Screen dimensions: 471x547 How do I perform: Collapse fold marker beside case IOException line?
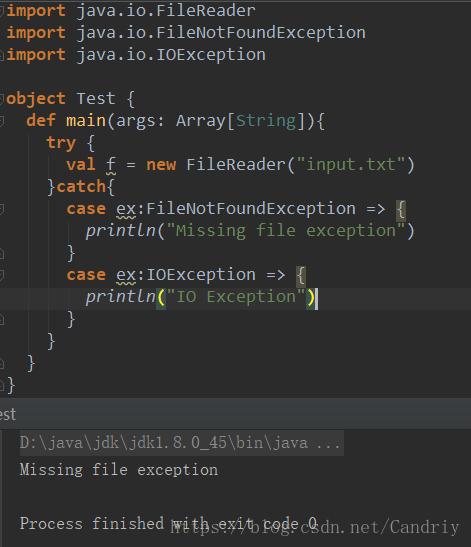tap(1, 275)
